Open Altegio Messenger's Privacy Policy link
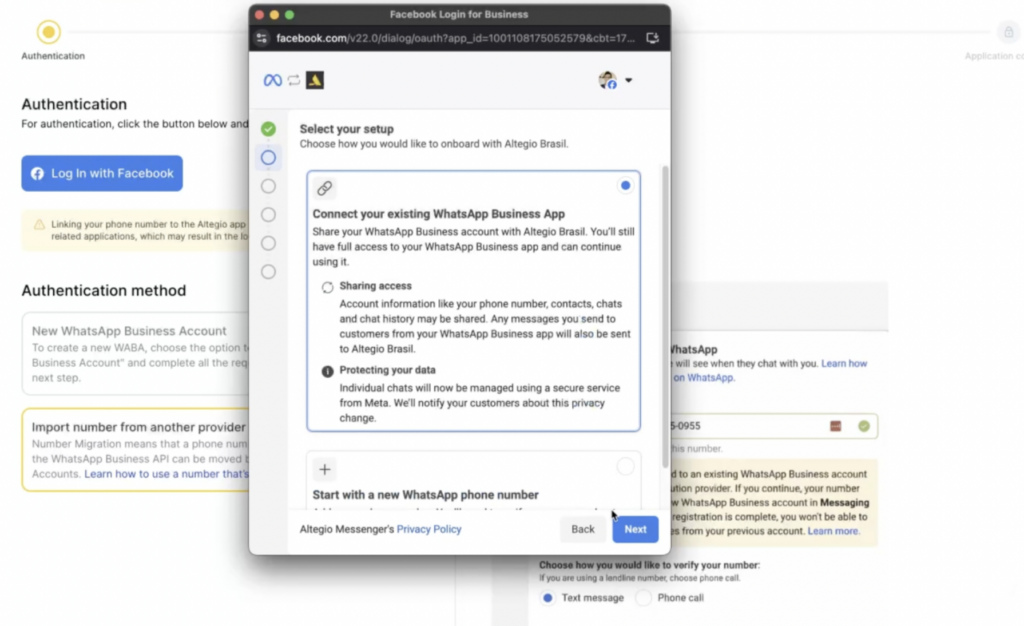This screenshot has height=626, width=1024. tap(429, 529)
